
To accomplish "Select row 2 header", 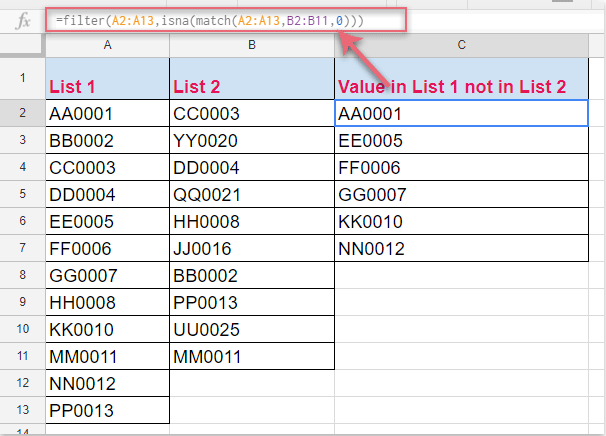I will point(22,113).
